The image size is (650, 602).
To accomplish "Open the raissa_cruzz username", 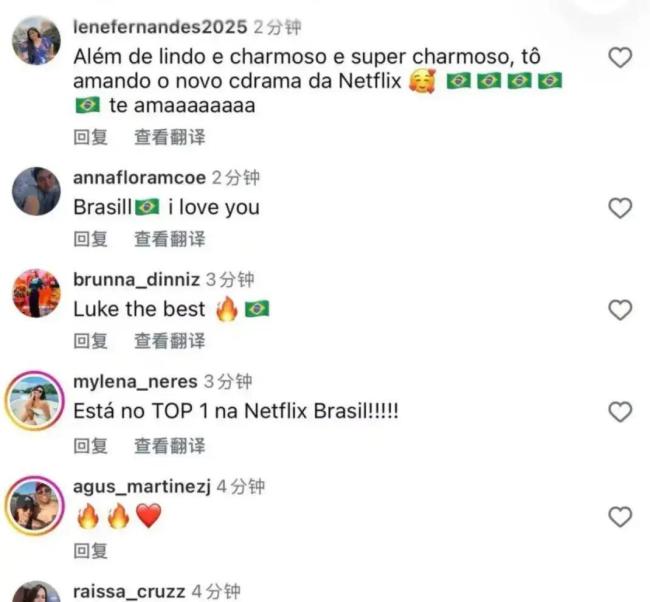I will [129, 592].
